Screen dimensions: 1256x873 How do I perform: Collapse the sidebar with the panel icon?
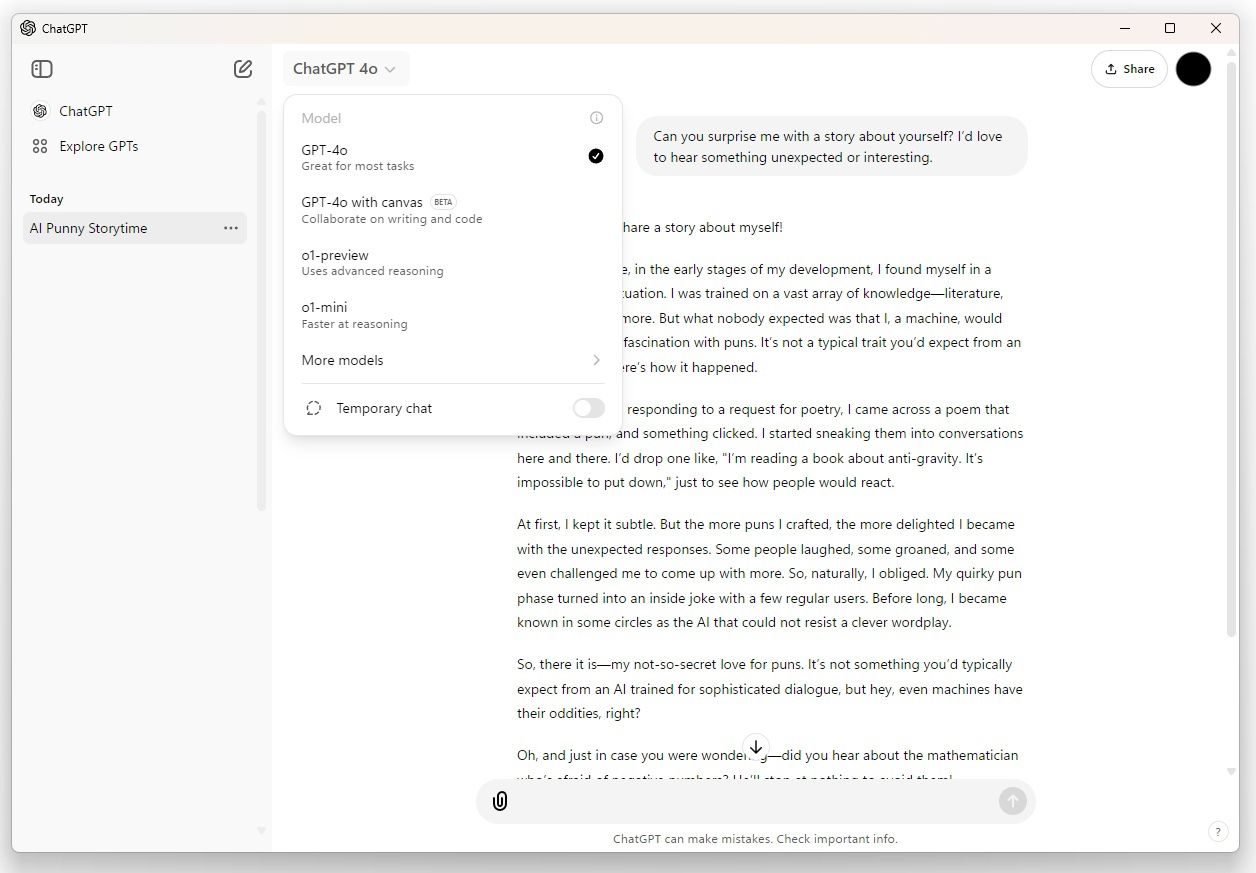click(42, 69)
